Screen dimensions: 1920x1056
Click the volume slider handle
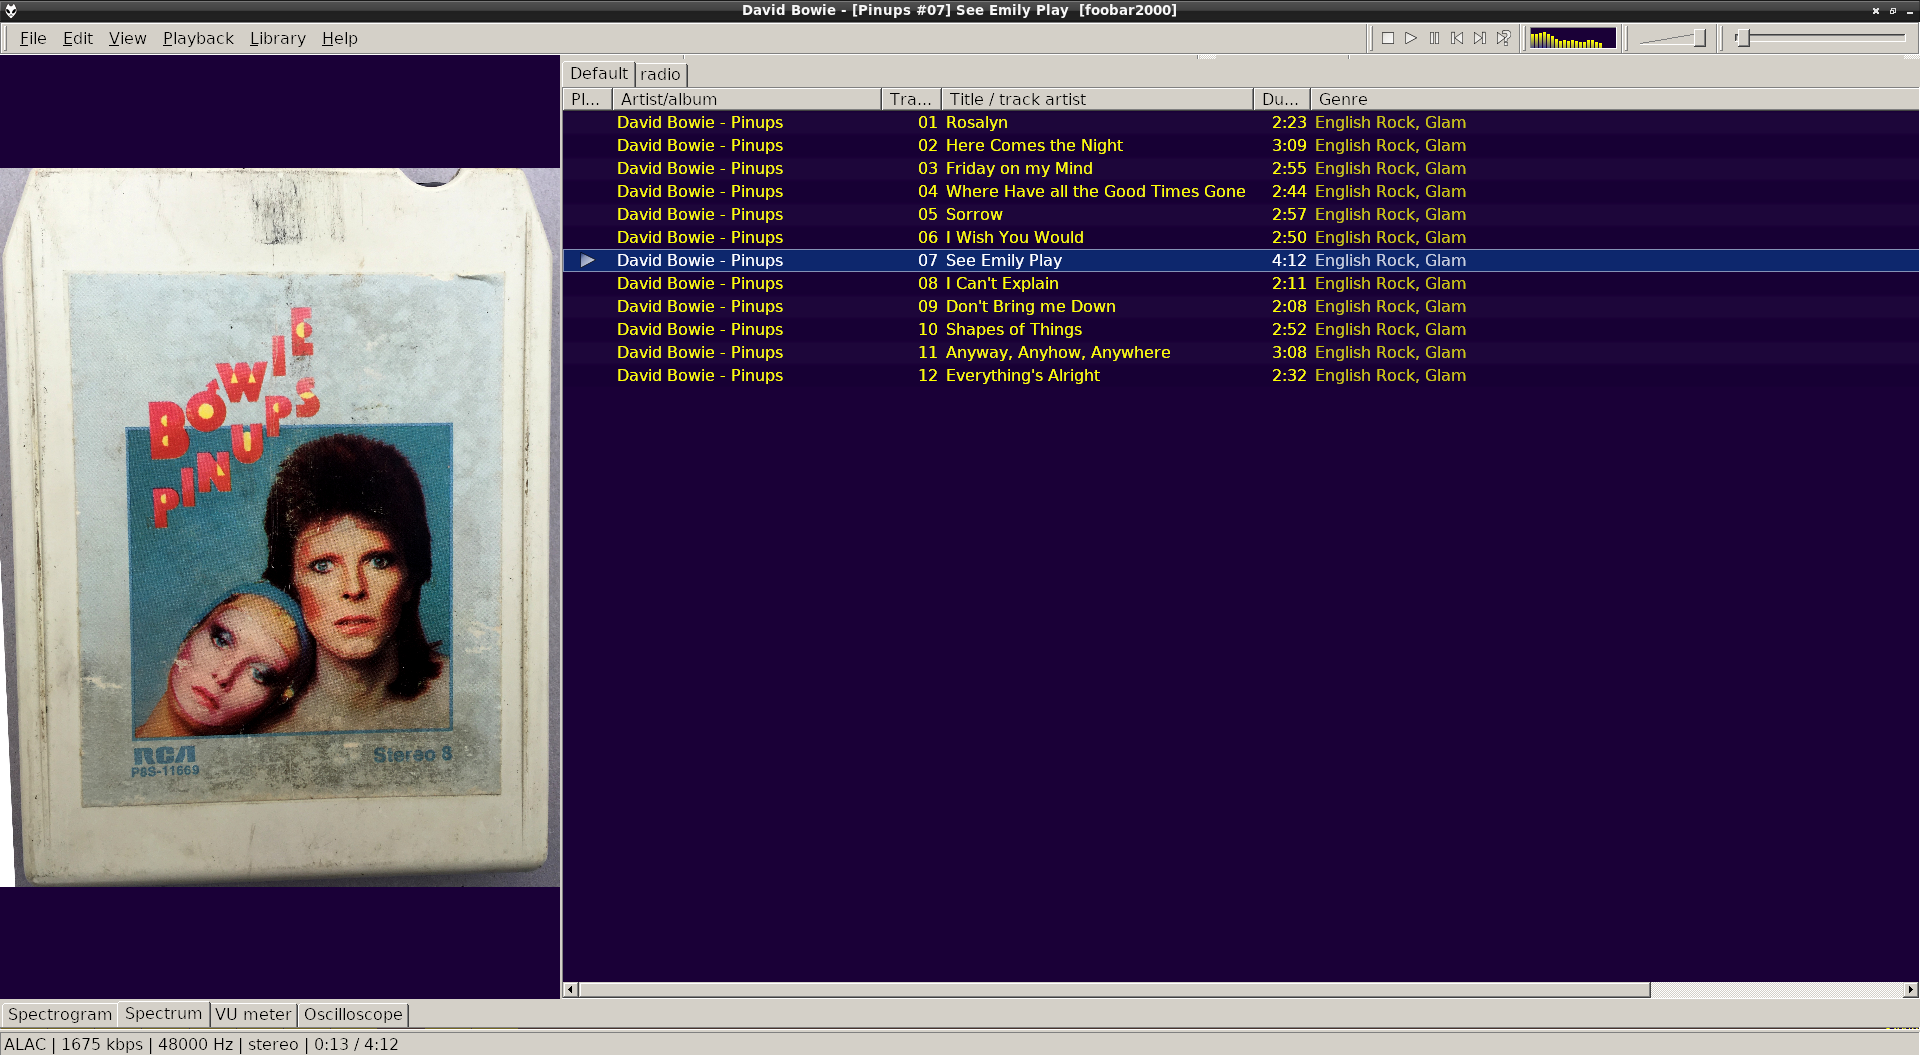pyautogui.click(x=1699, y=38)
